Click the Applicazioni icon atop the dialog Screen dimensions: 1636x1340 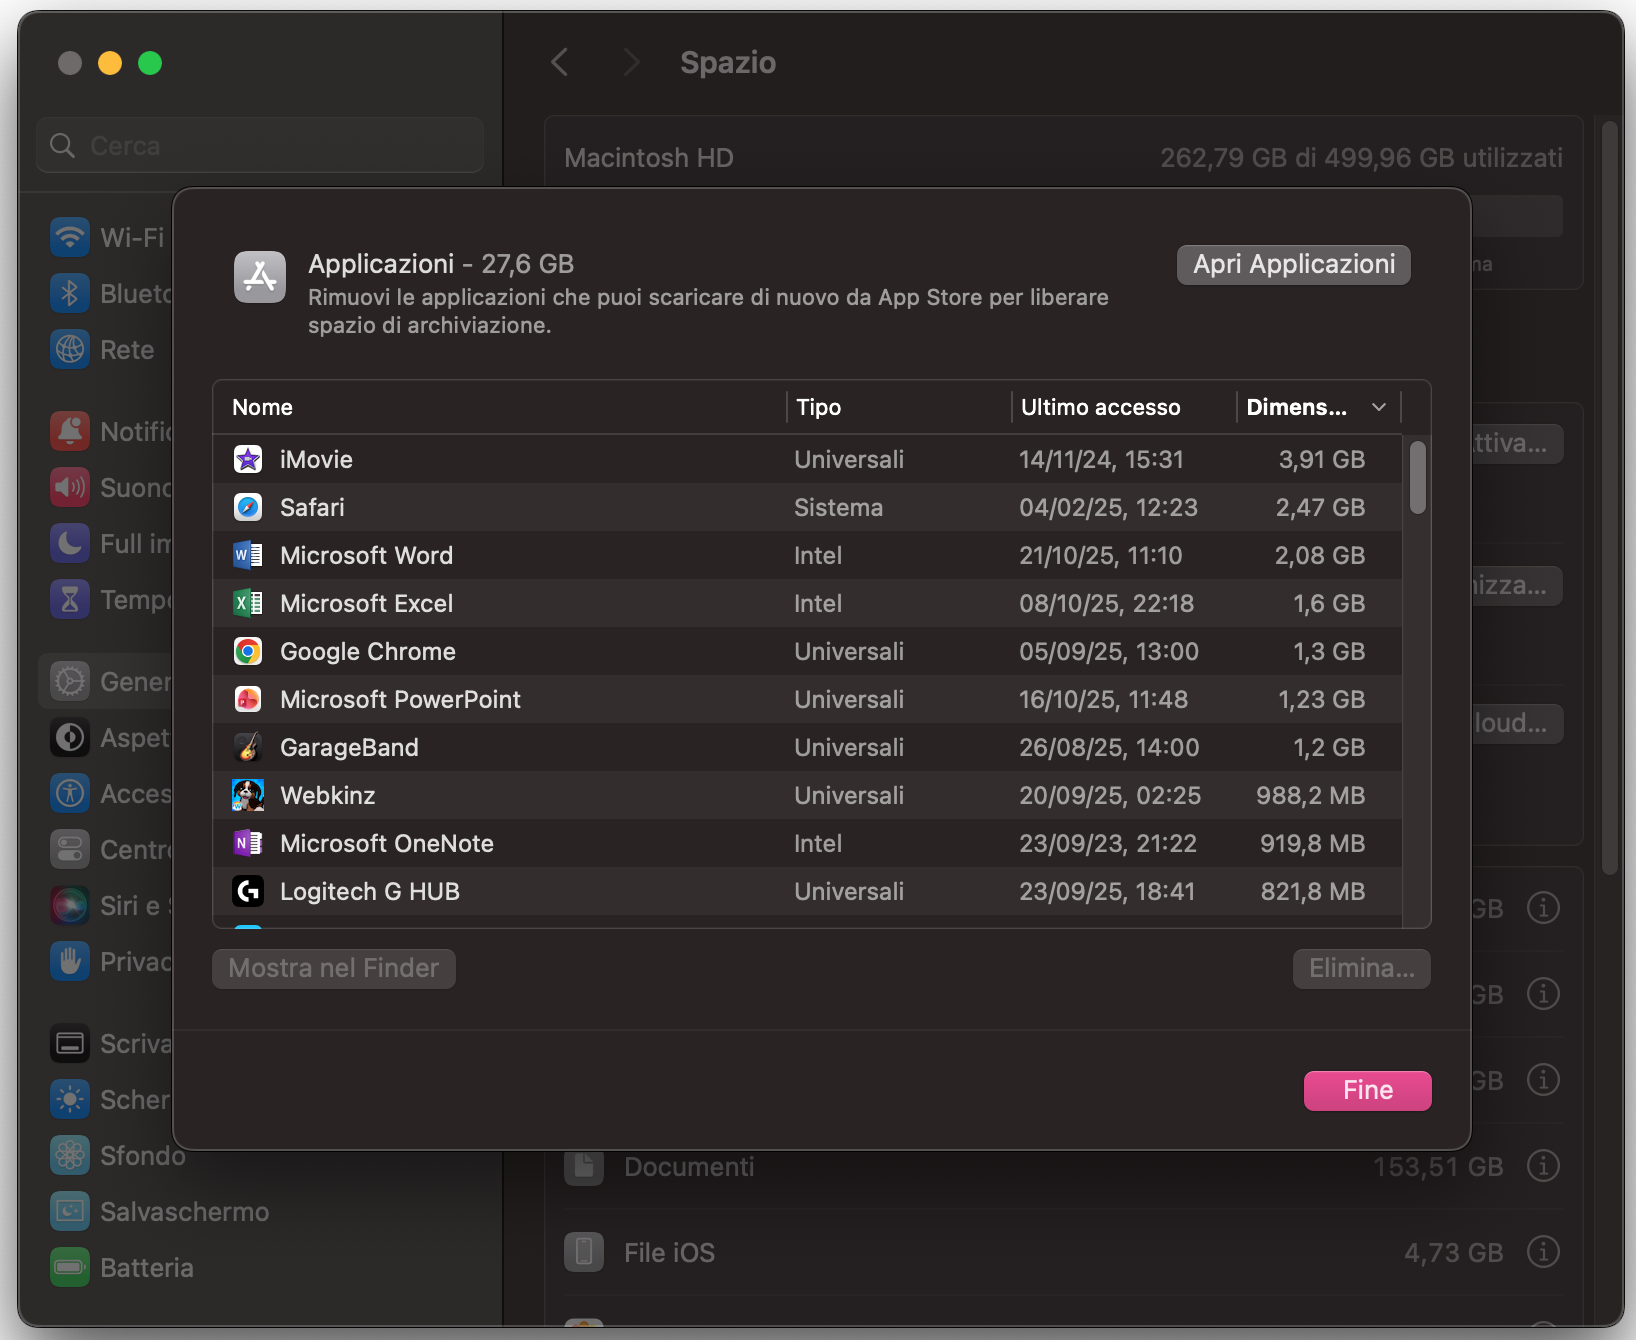point(259,277)
